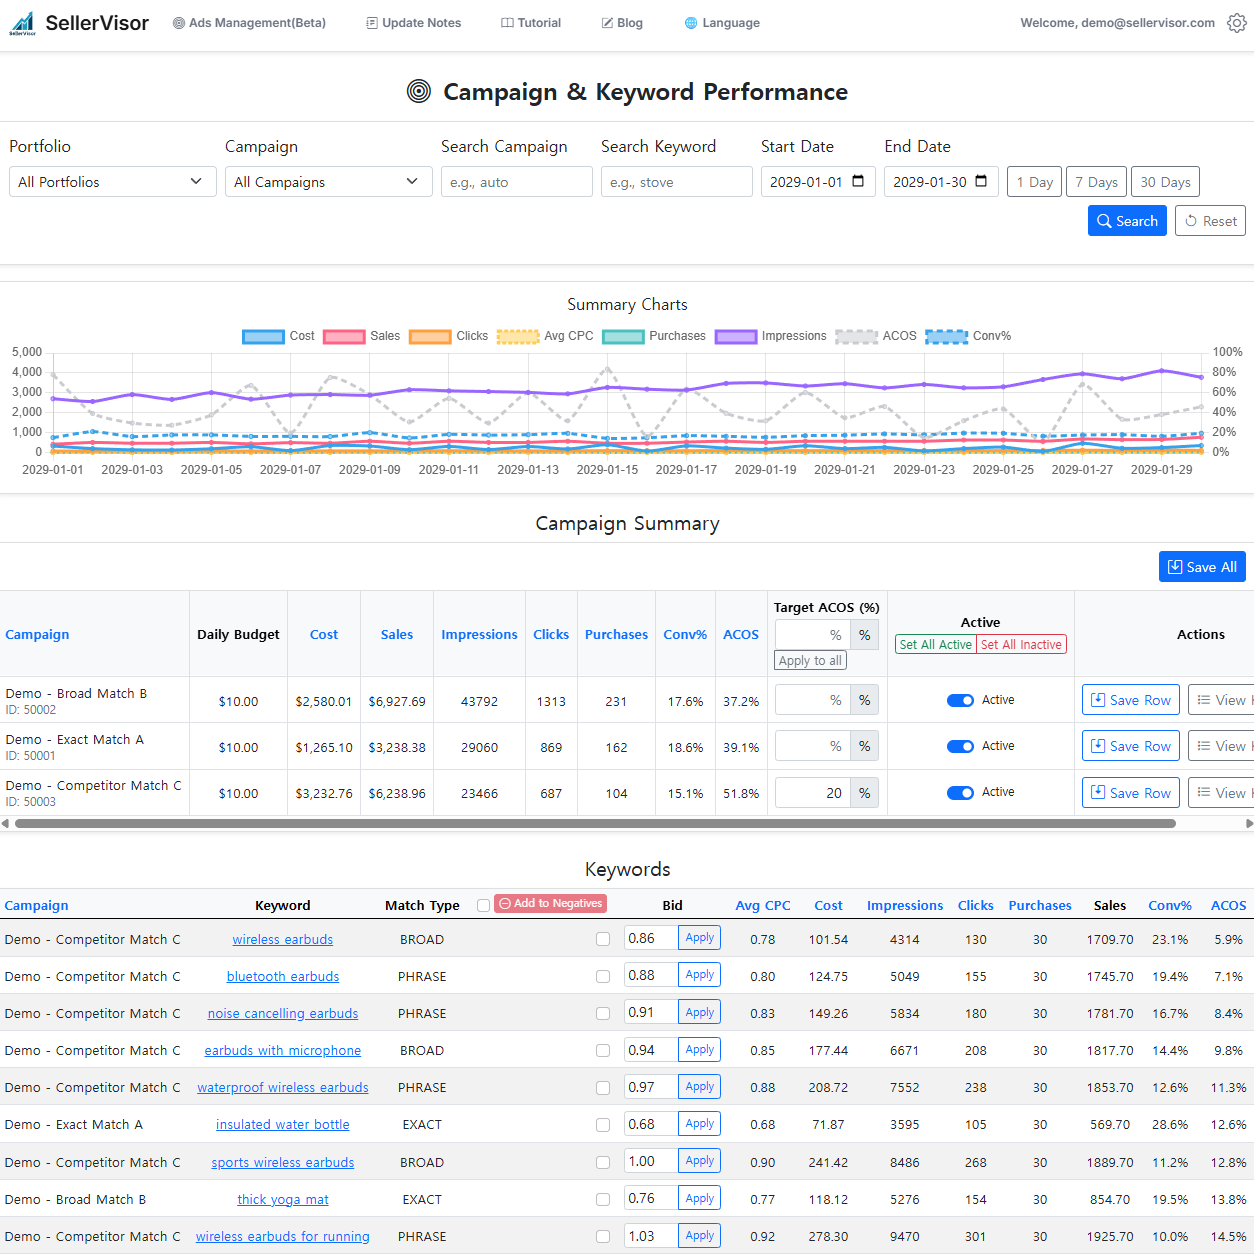Viewport: 1254px width, 1258px height.
Task: Open End Date calendar picker icon
Action: coord(981,181)
